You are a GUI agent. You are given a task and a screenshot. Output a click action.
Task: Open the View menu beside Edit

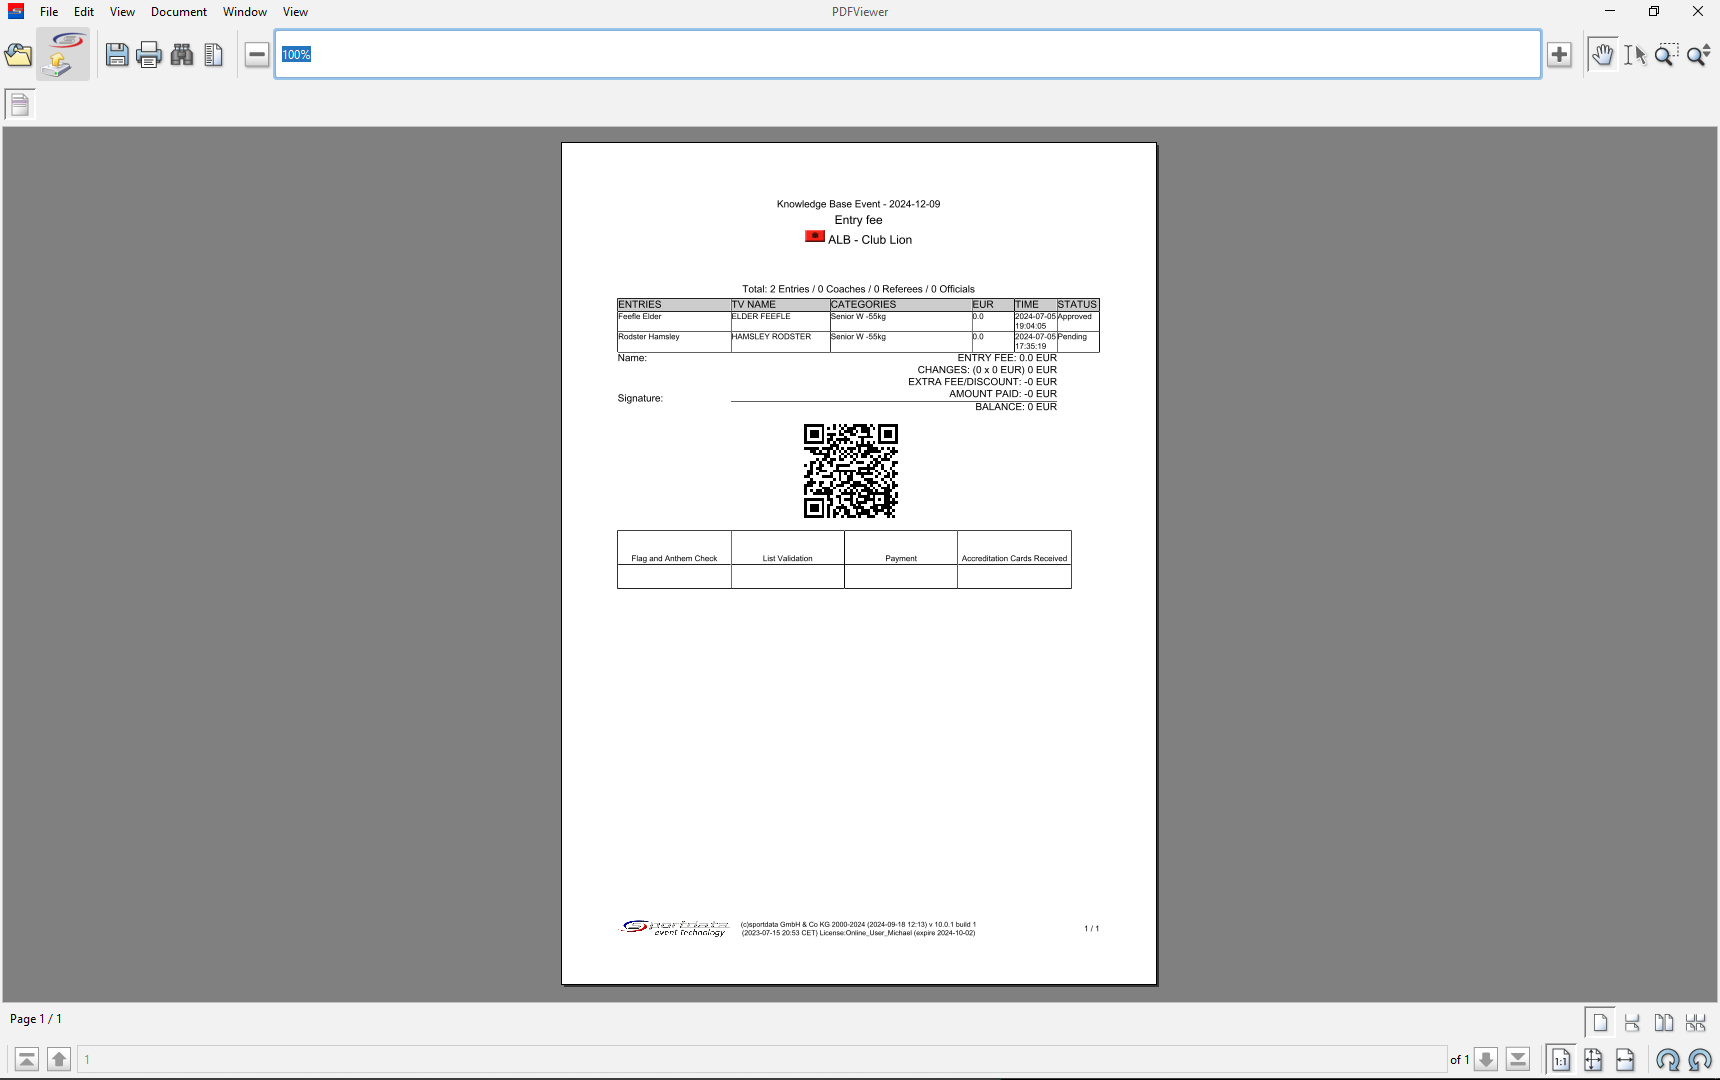[x=122, y=12]
